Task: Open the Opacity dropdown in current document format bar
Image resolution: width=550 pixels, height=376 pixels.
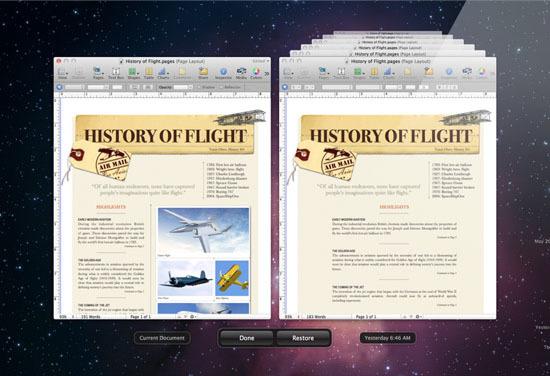Action: coord(183,87)
